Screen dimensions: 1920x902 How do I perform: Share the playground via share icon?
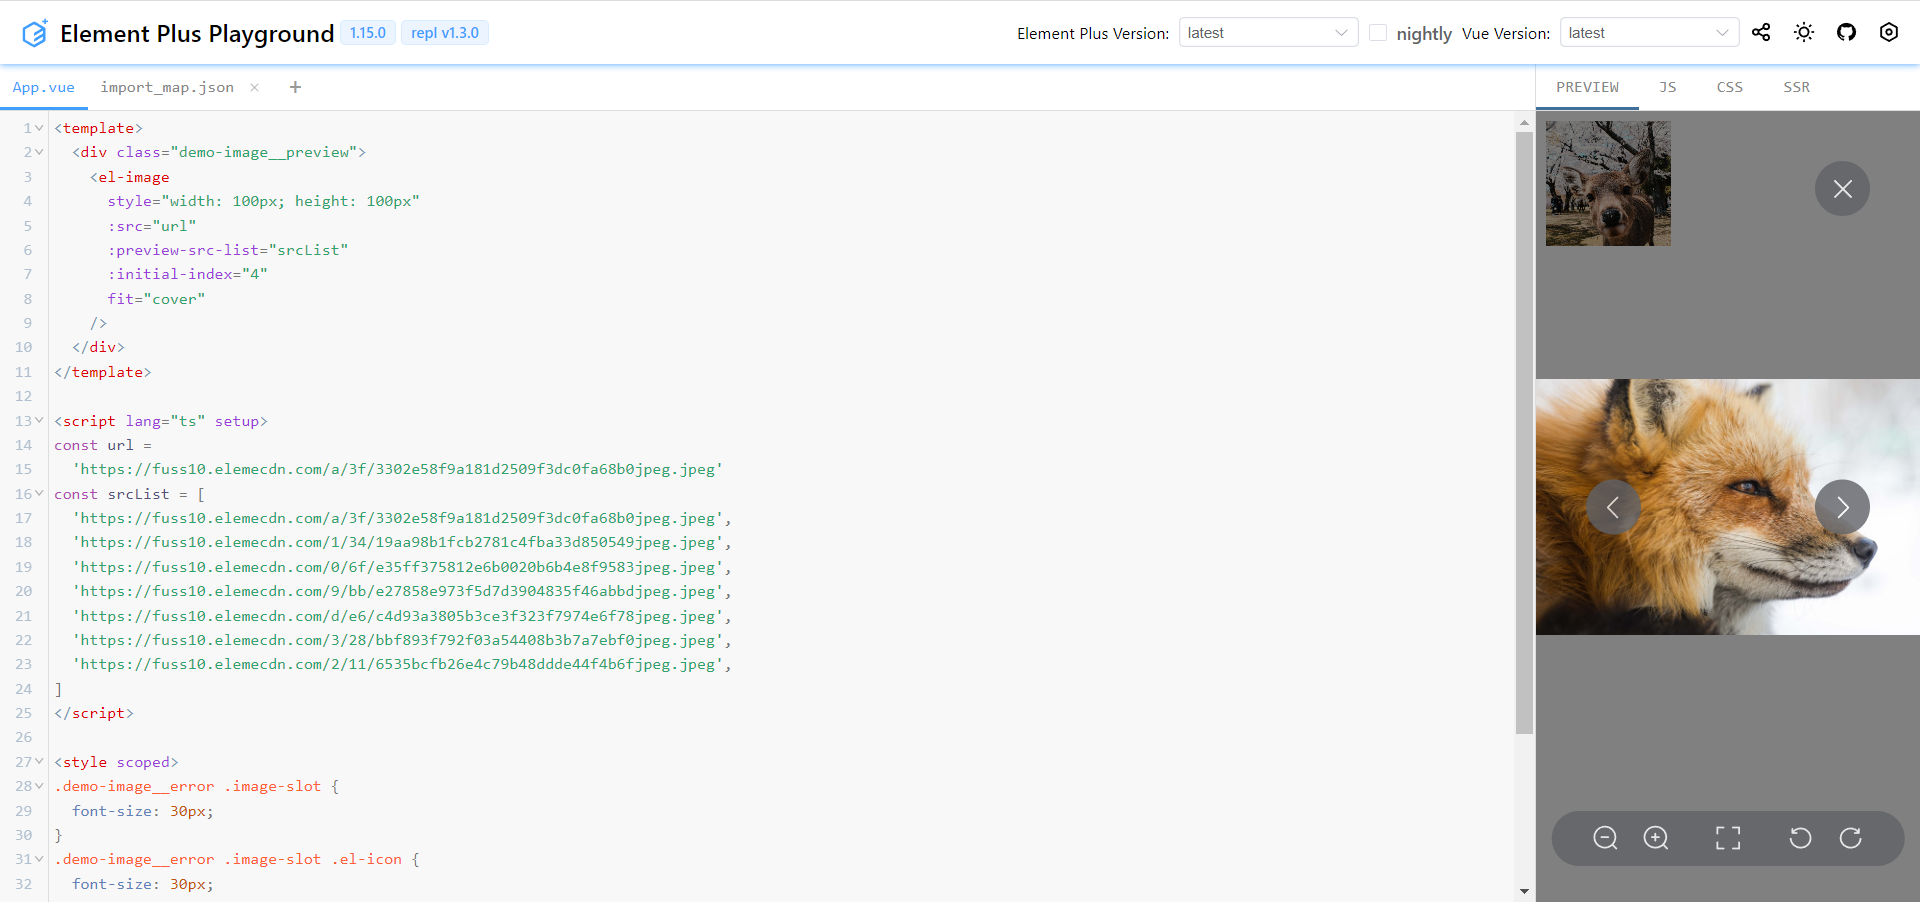[x=1761, y=32]
